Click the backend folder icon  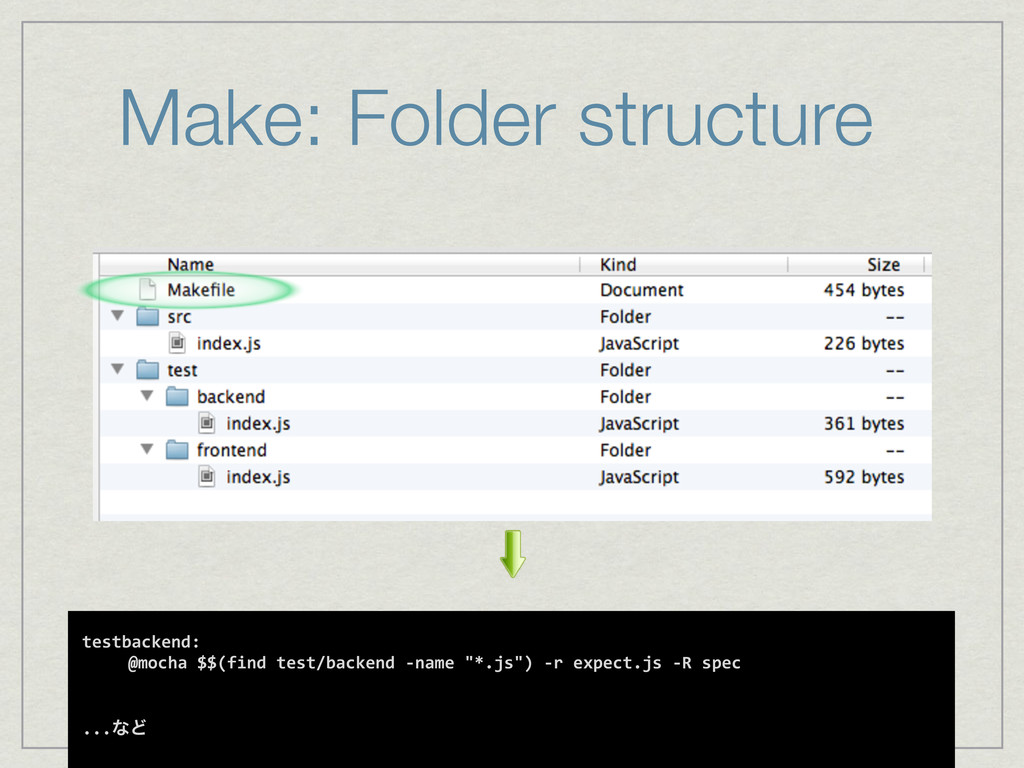tap(177, 396)
